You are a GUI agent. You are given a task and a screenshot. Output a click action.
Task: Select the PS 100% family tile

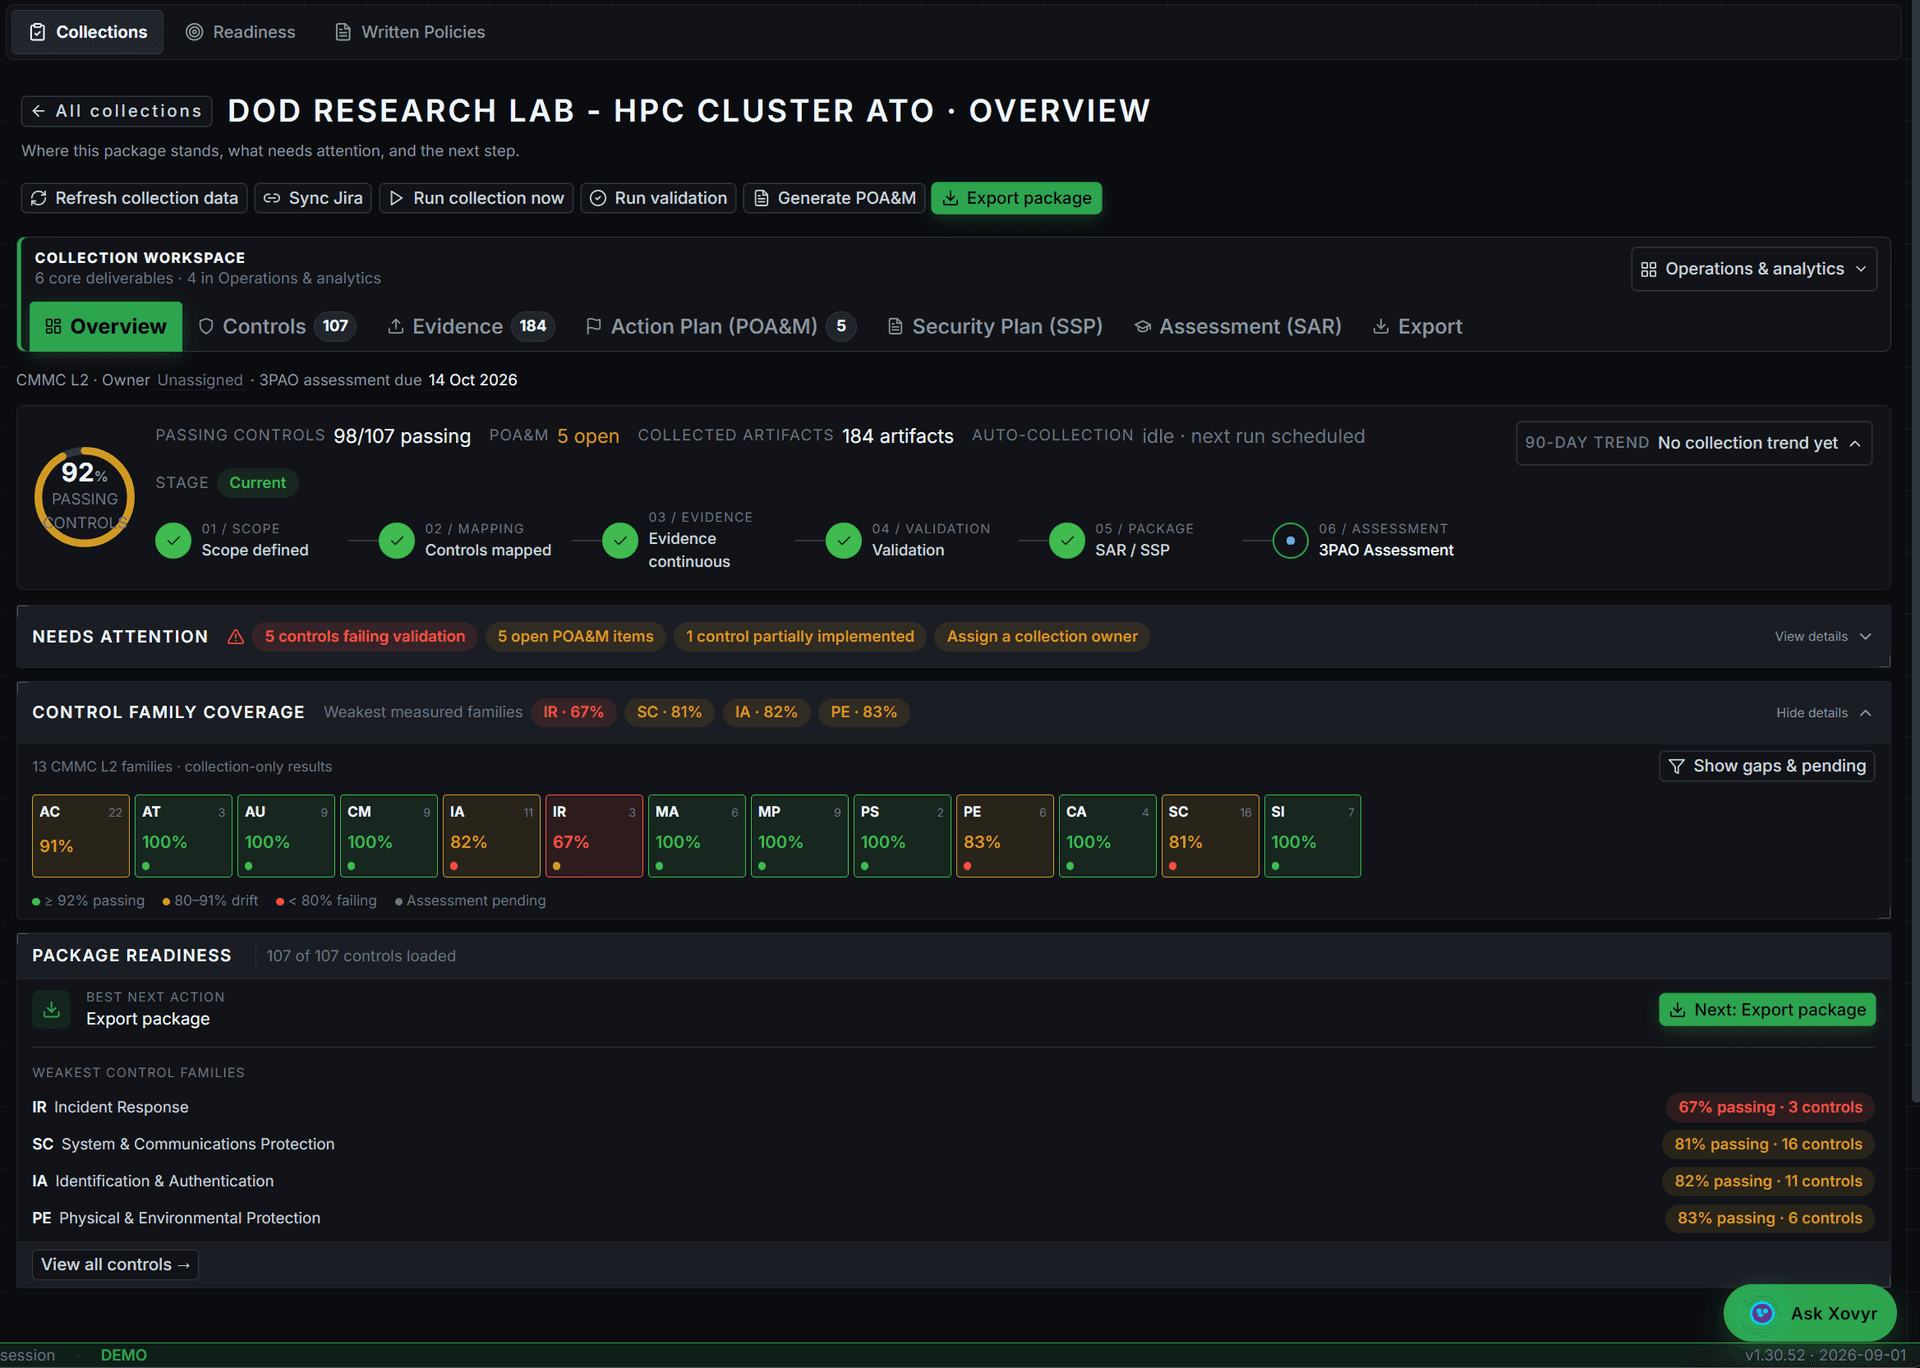(902, 836)
